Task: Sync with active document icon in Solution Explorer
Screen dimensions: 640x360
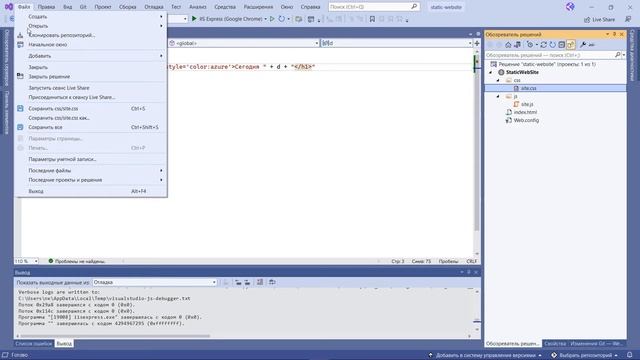Action: click(x=544, y=44)
